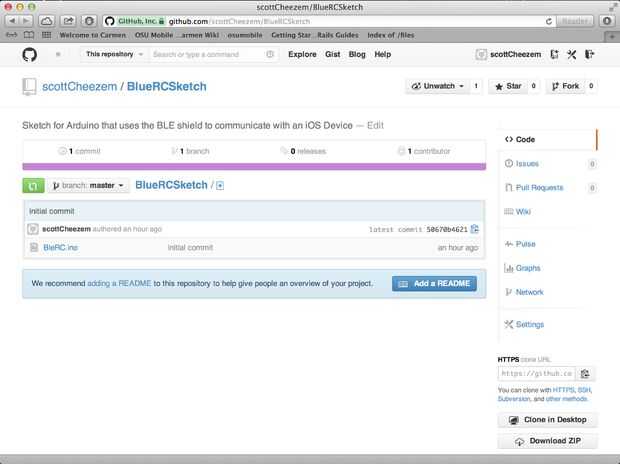Click the compare and review green button
Image resolution: width=620 pixels, height=464 pixels.
(x=33, y=186)
